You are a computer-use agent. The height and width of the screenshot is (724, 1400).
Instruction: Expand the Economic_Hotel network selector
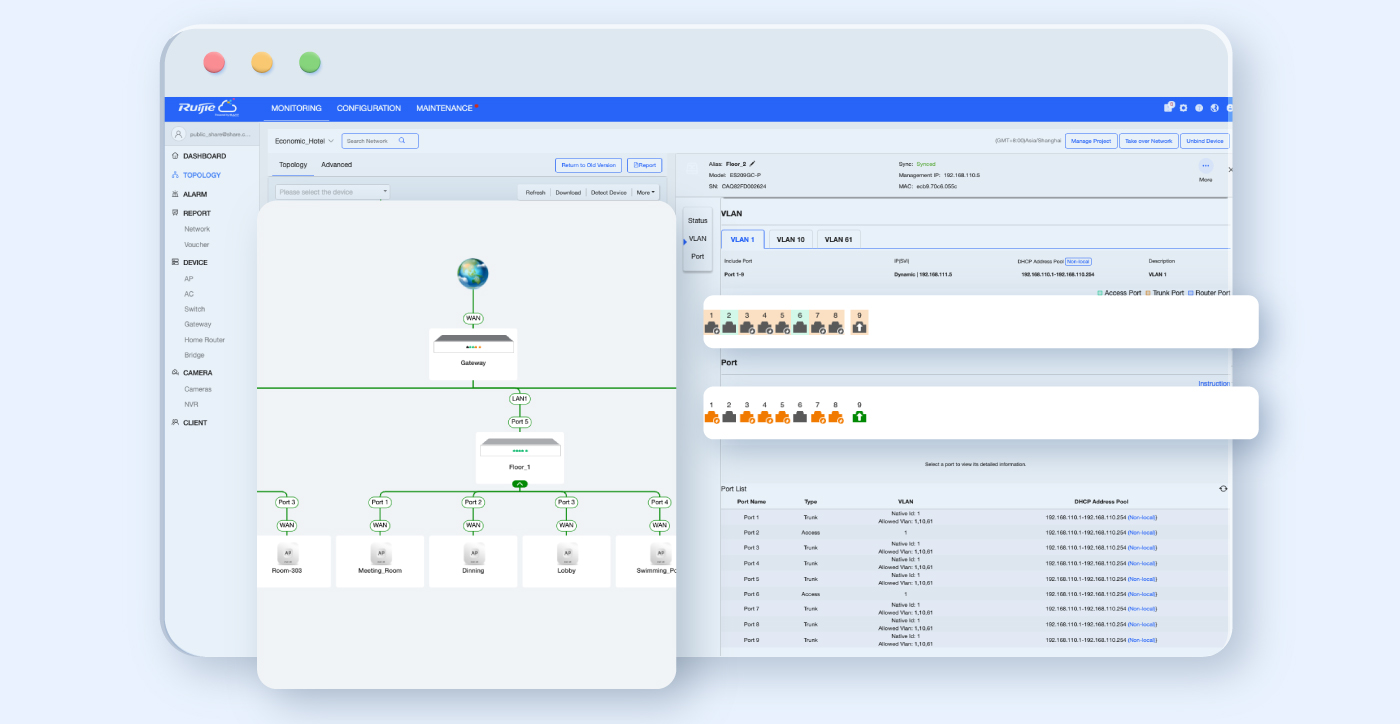(305, 141)
